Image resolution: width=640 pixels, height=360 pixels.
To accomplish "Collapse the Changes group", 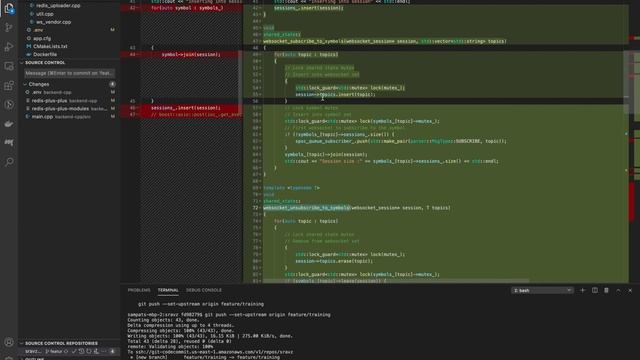I will pyautogui.click(x=39, y=84).
